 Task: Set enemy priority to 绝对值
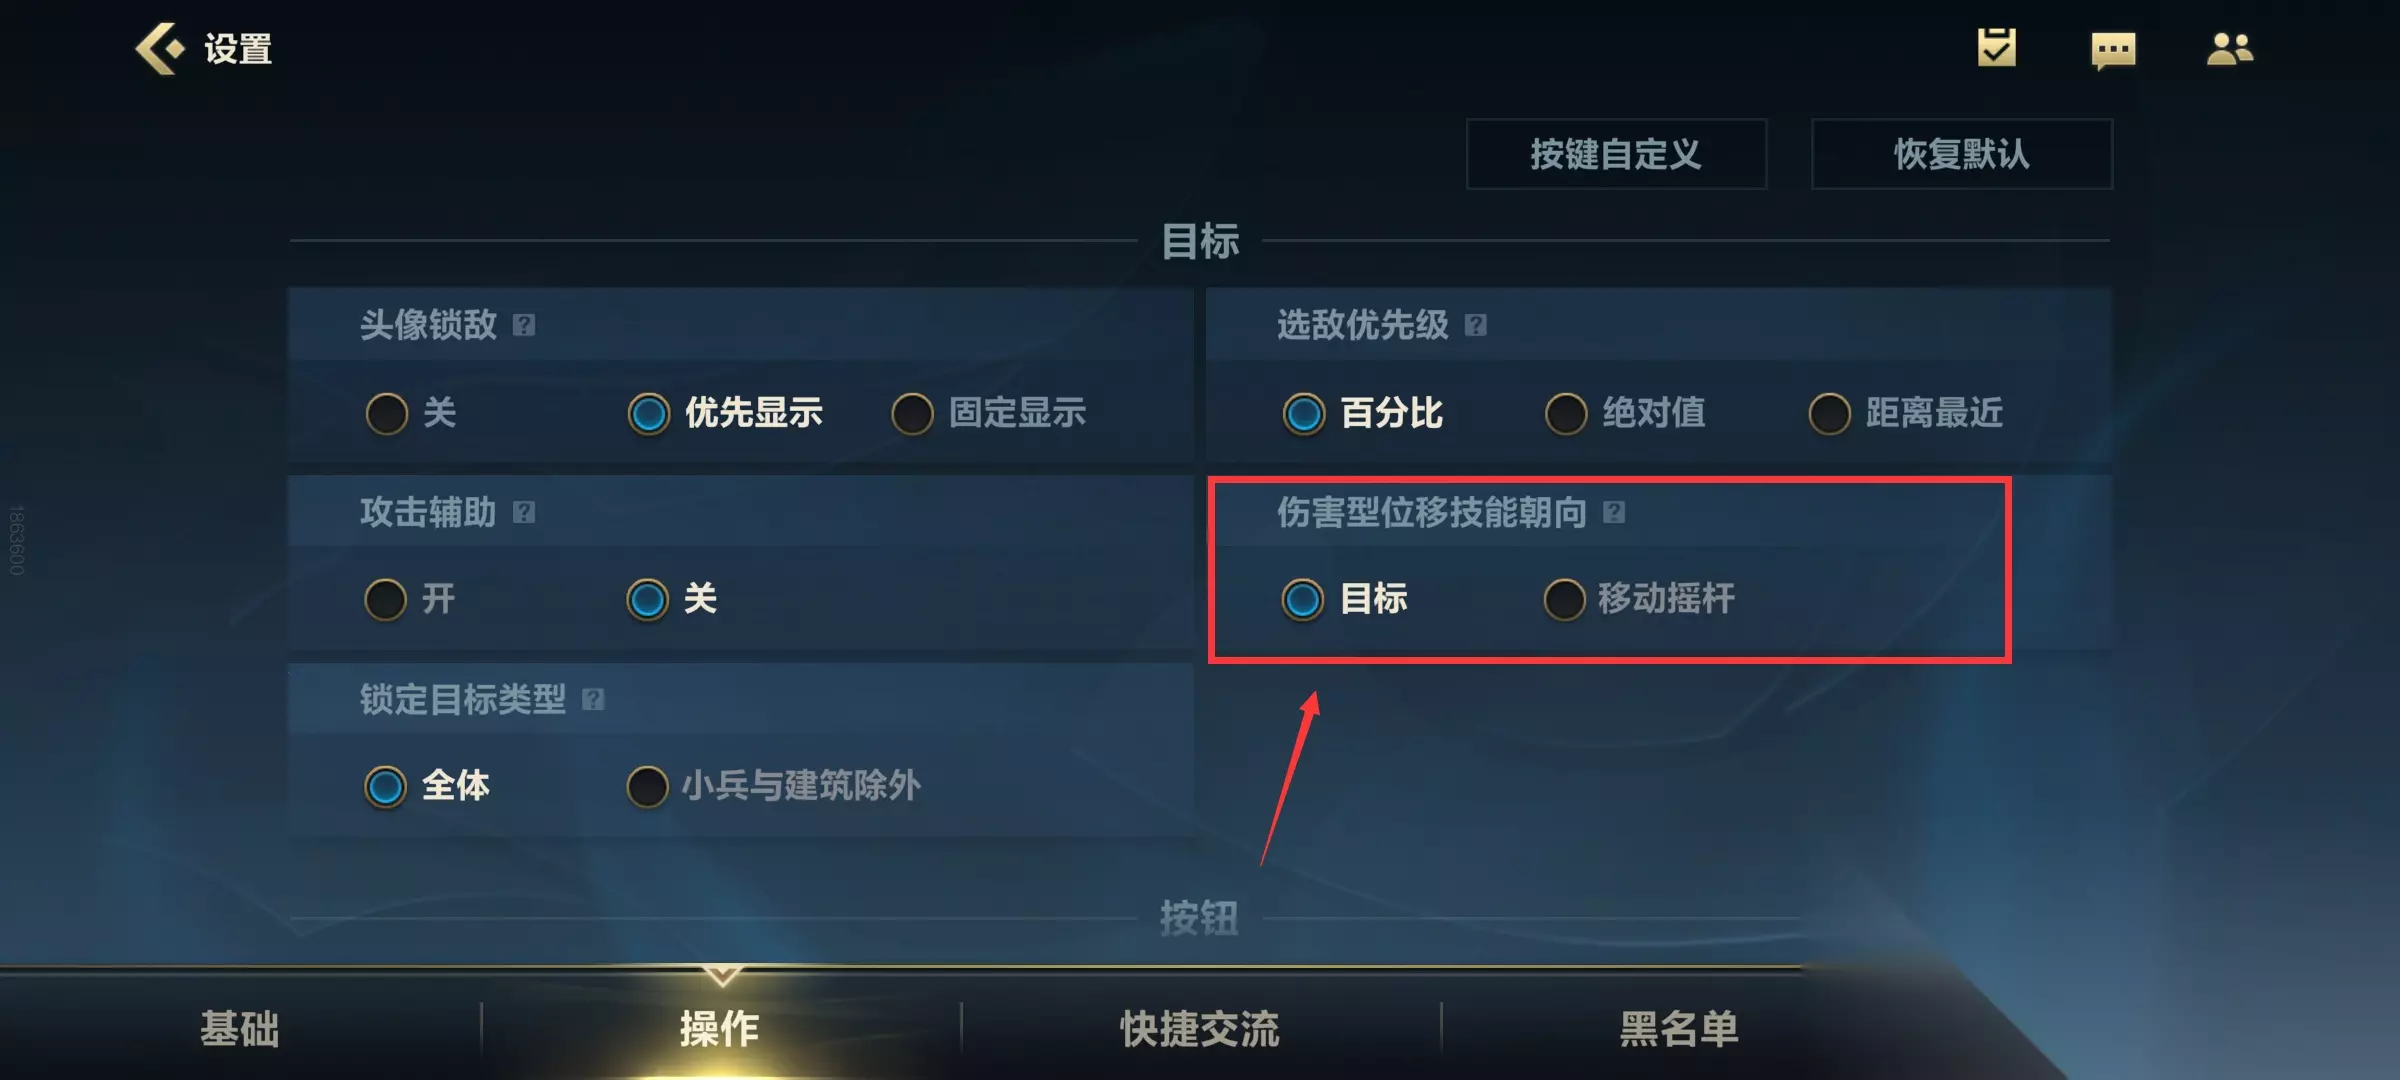pos(1625,413)
